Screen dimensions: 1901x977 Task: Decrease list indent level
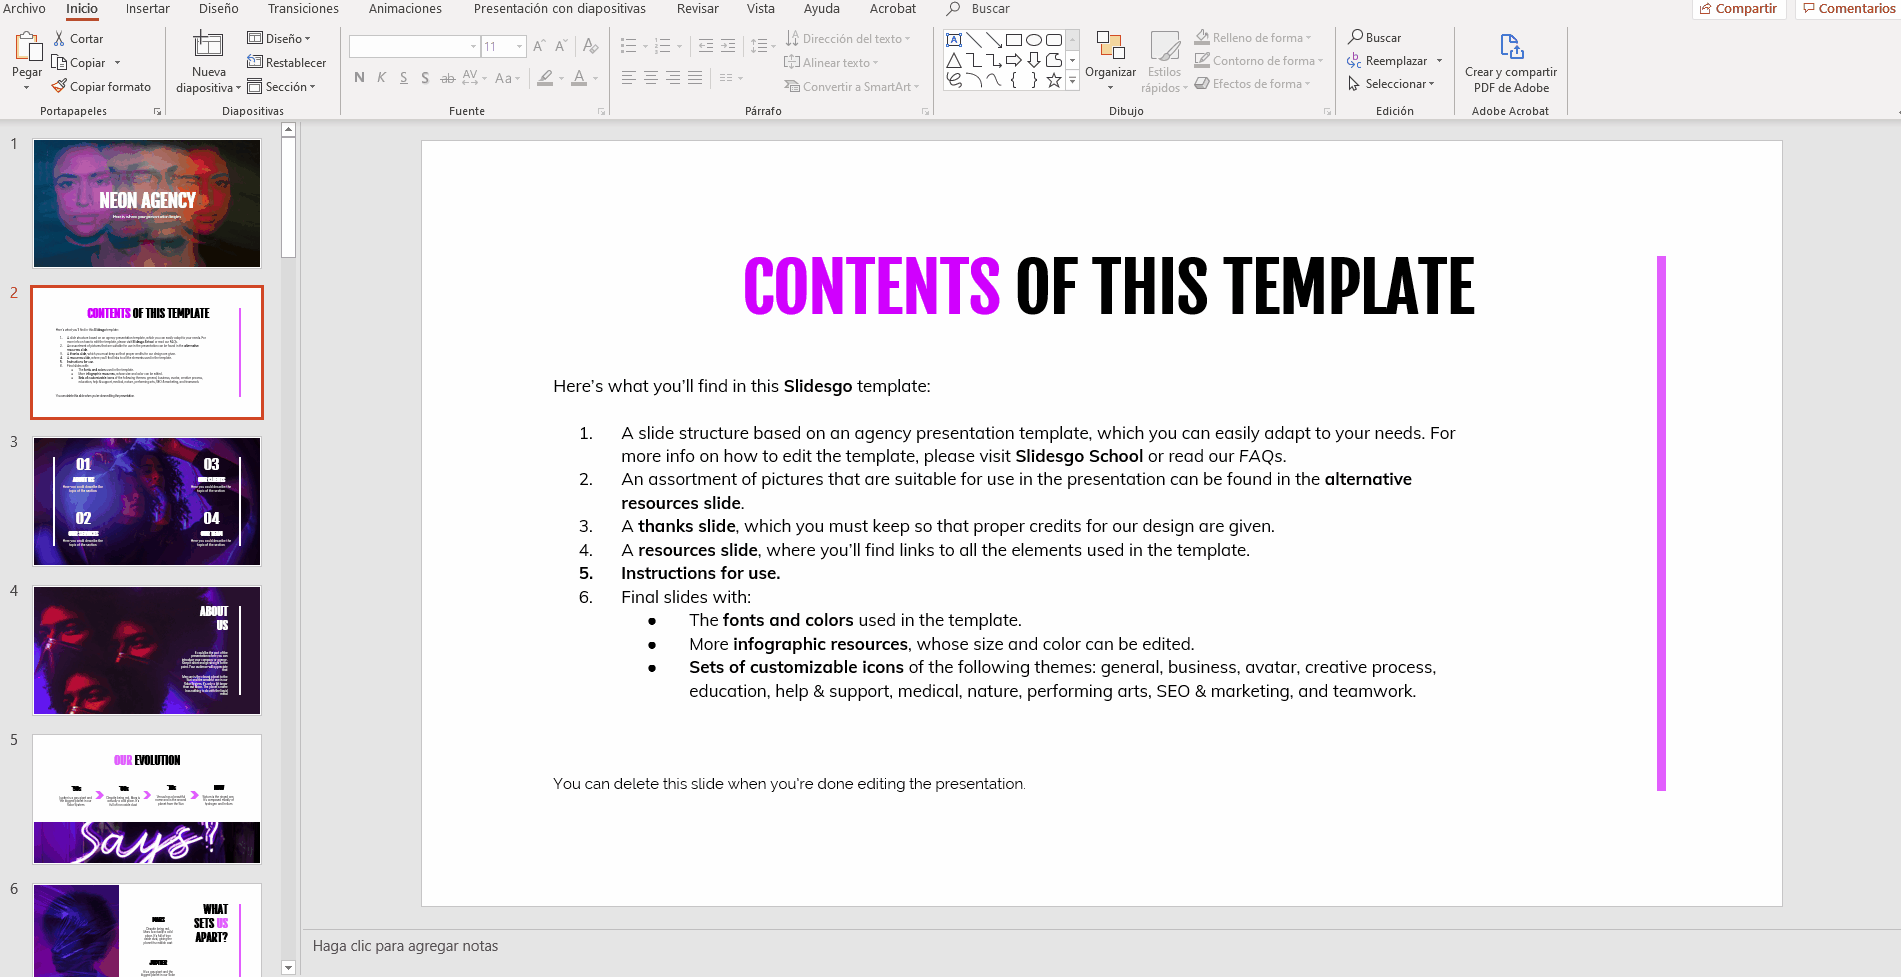point(706,46)
